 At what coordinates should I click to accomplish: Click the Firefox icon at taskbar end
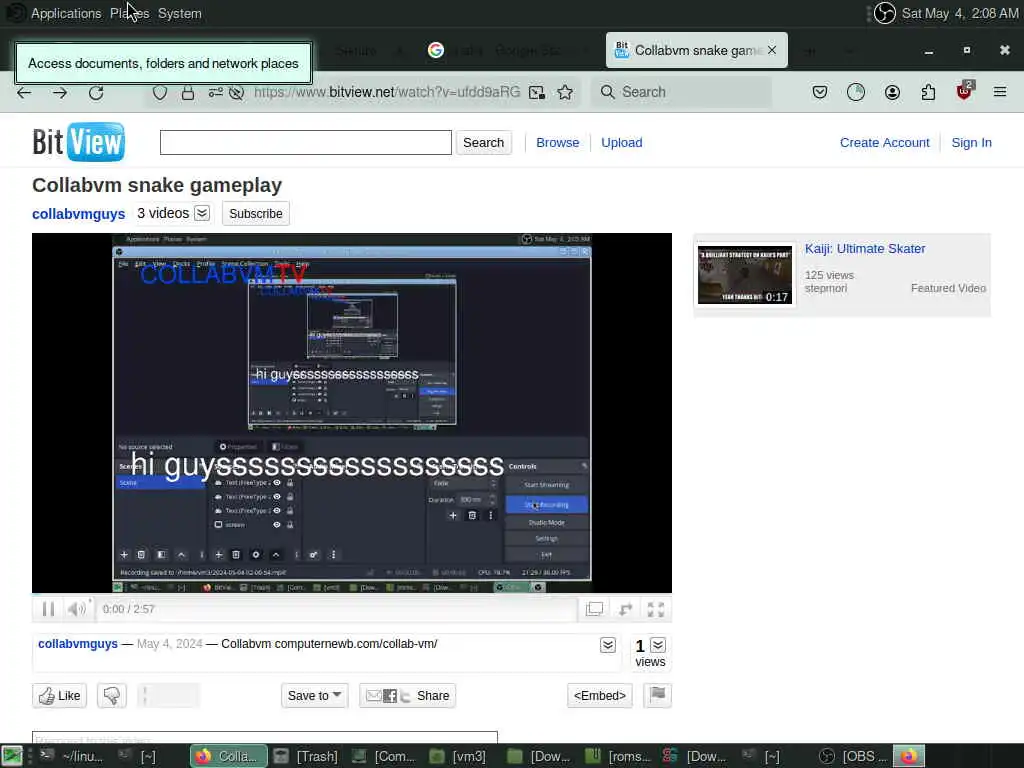pyautogui.click(x=909, y=756)
